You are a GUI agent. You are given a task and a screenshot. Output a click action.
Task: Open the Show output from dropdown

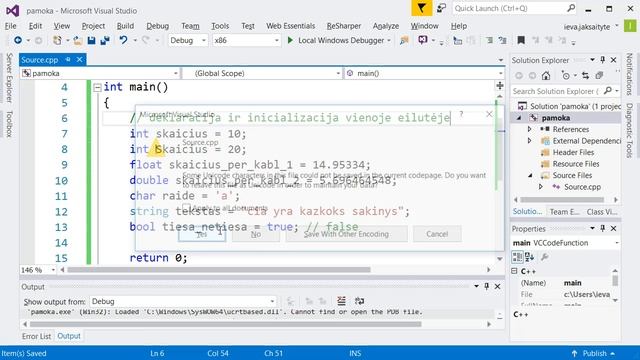point(183,302)
